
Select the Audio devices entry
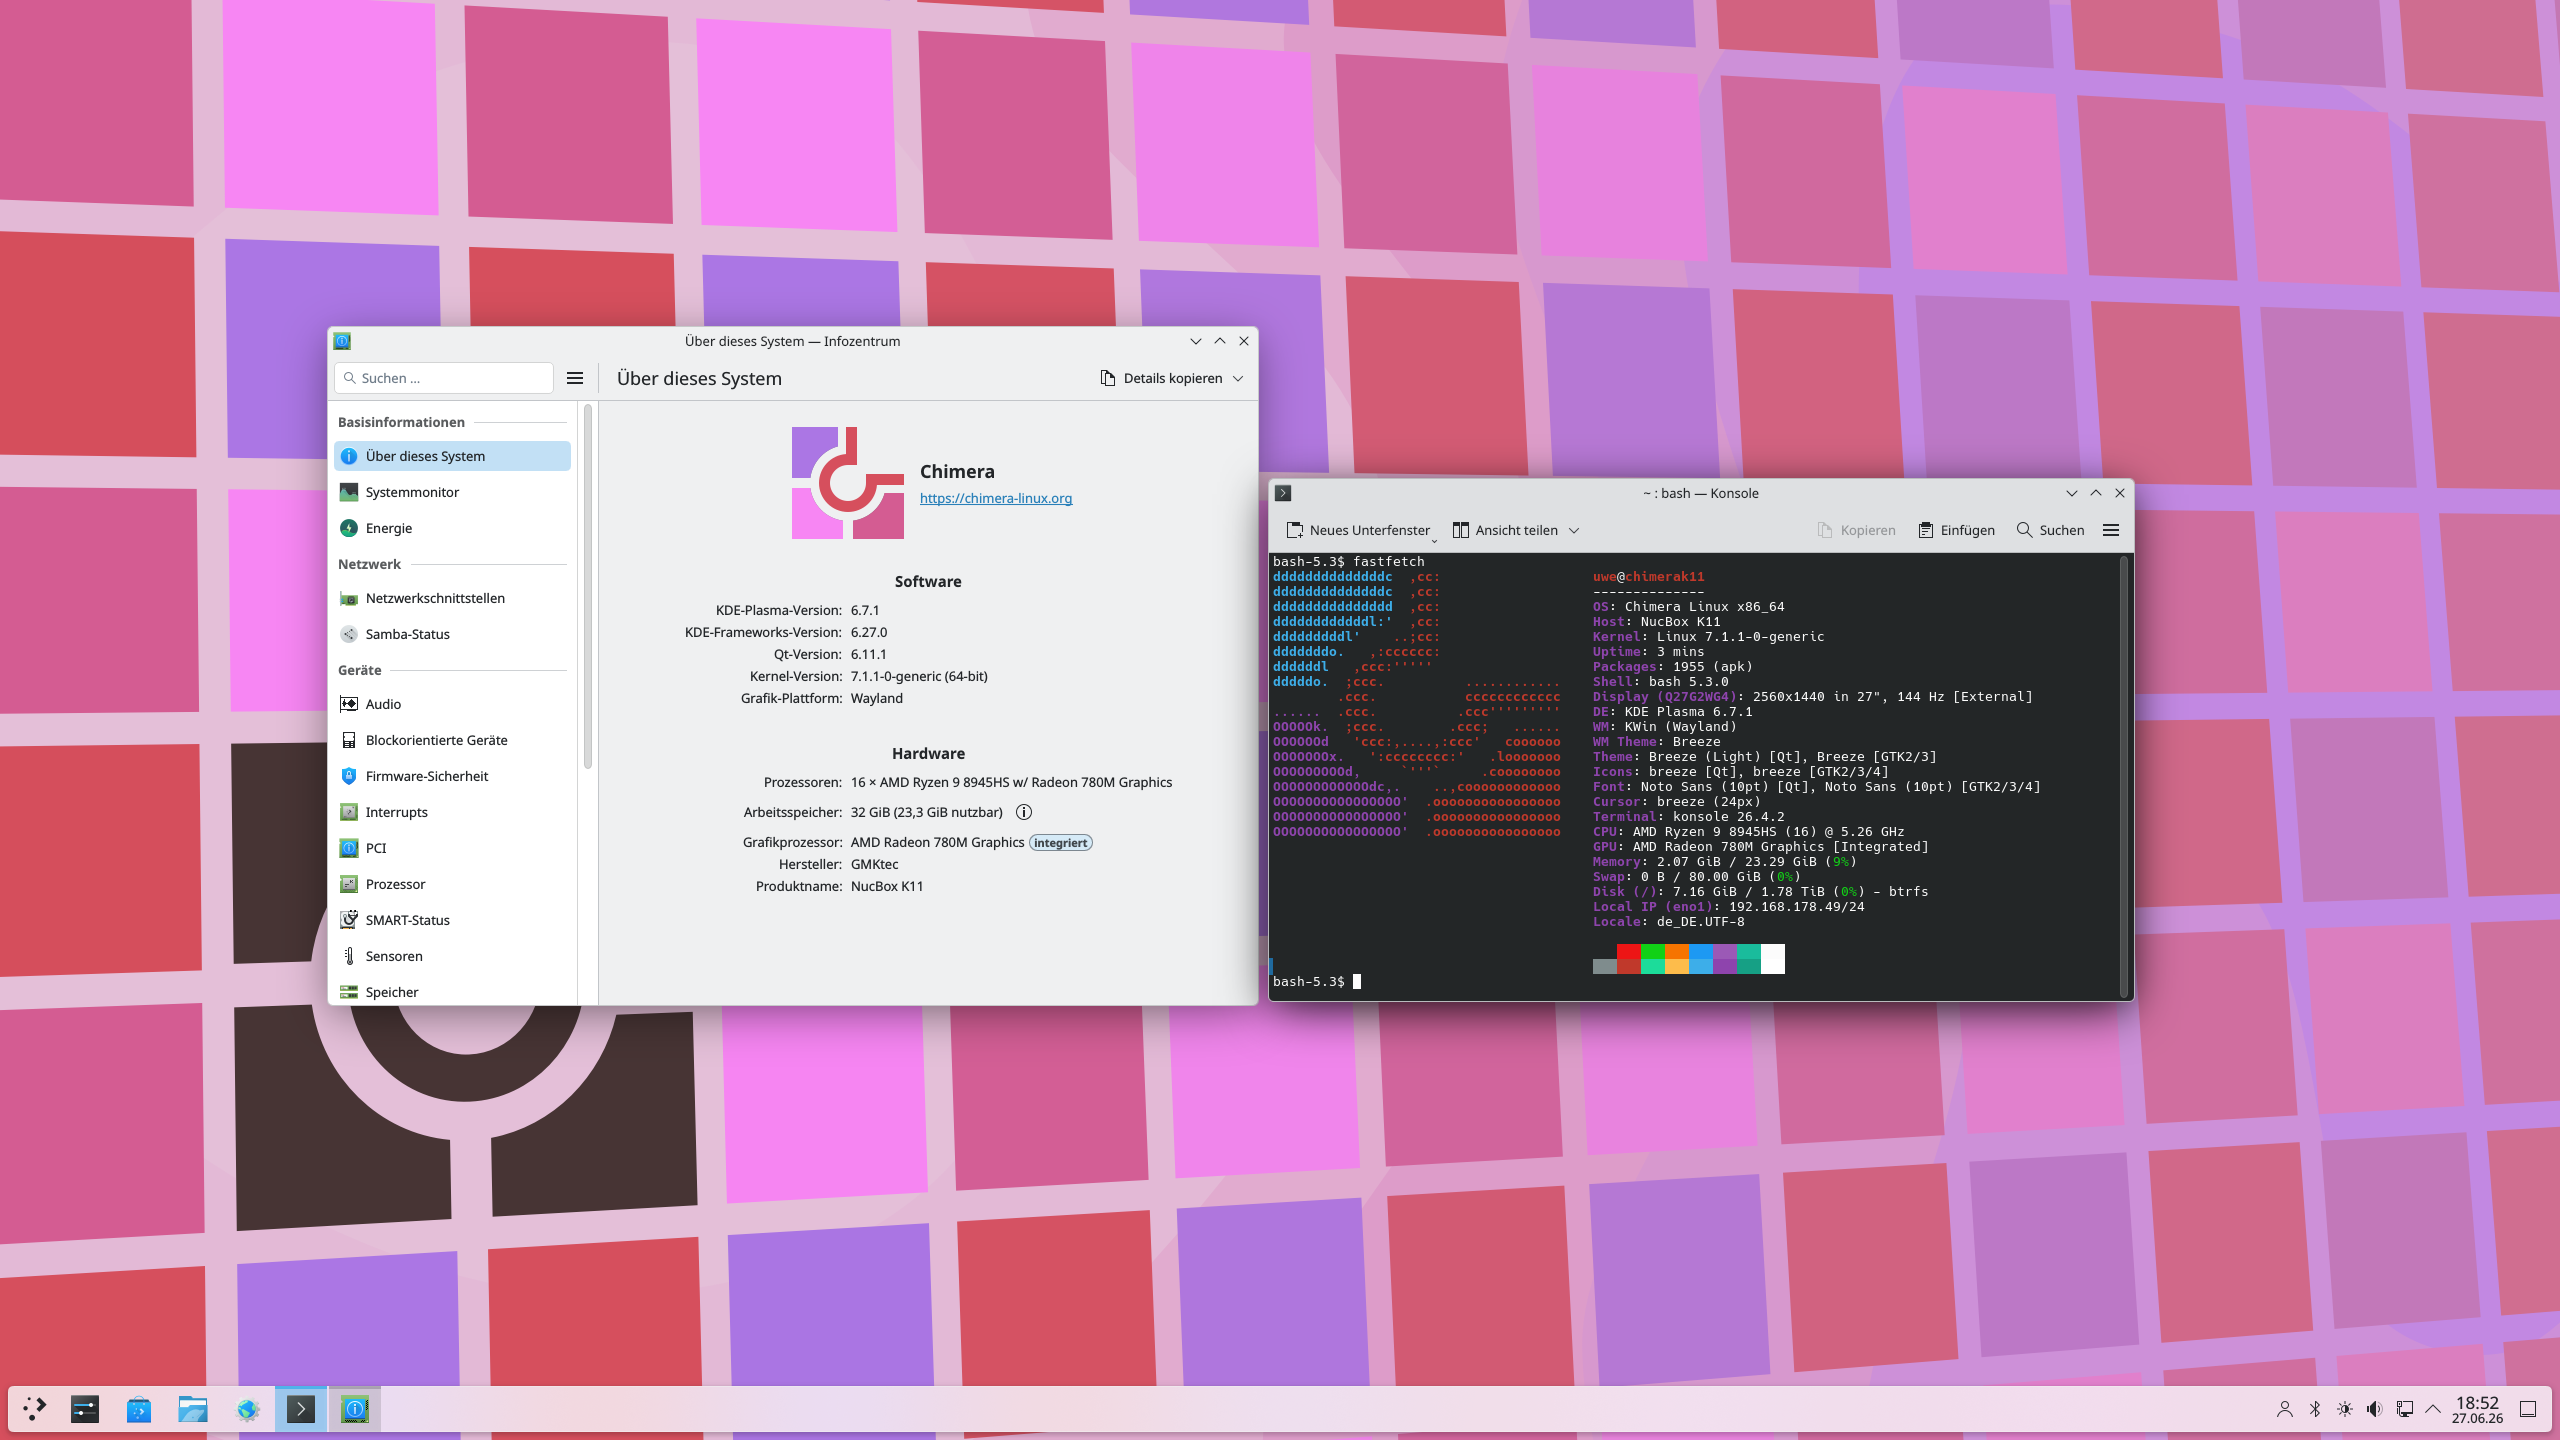[x=452, y=704]
